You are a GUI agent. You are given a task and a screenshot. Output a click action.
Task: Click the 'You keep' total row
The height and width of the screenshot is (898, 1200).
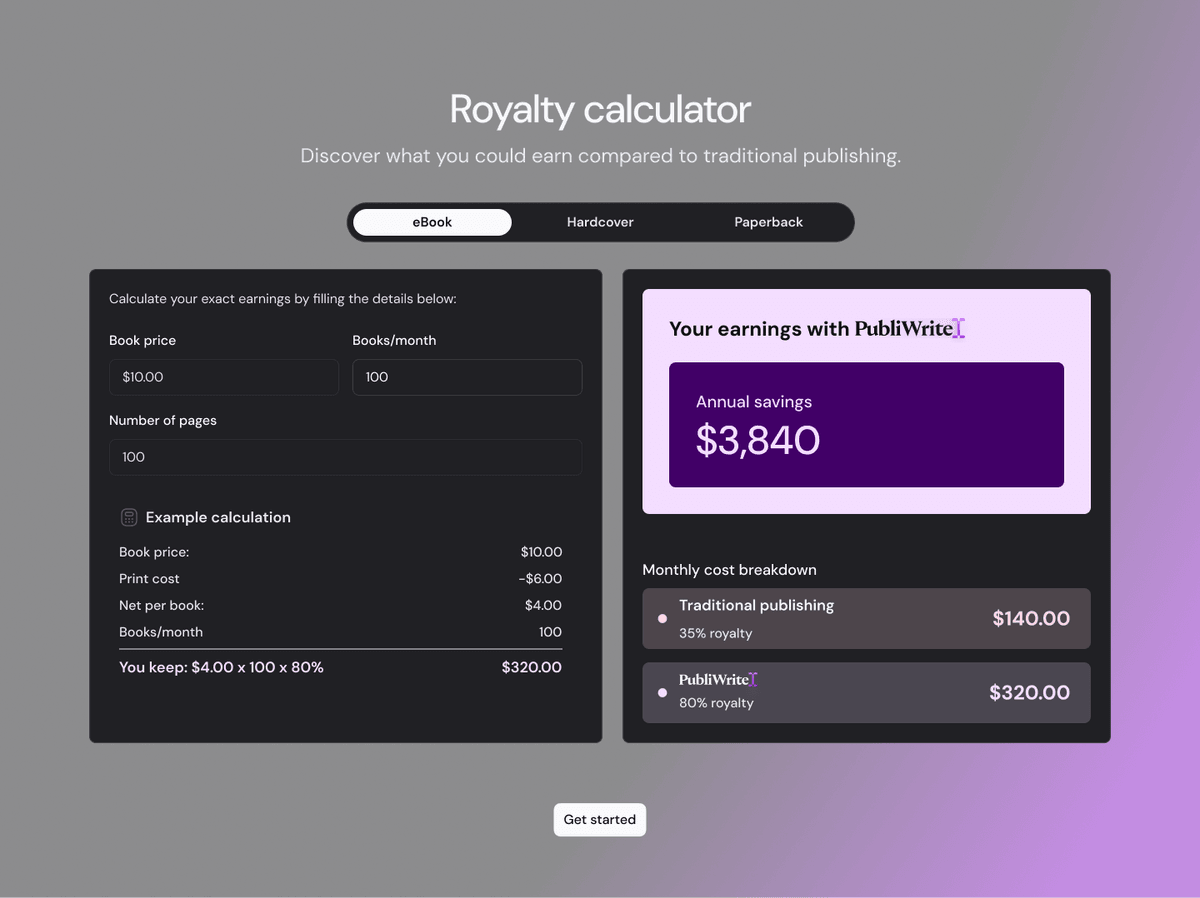tap(340, 667)
